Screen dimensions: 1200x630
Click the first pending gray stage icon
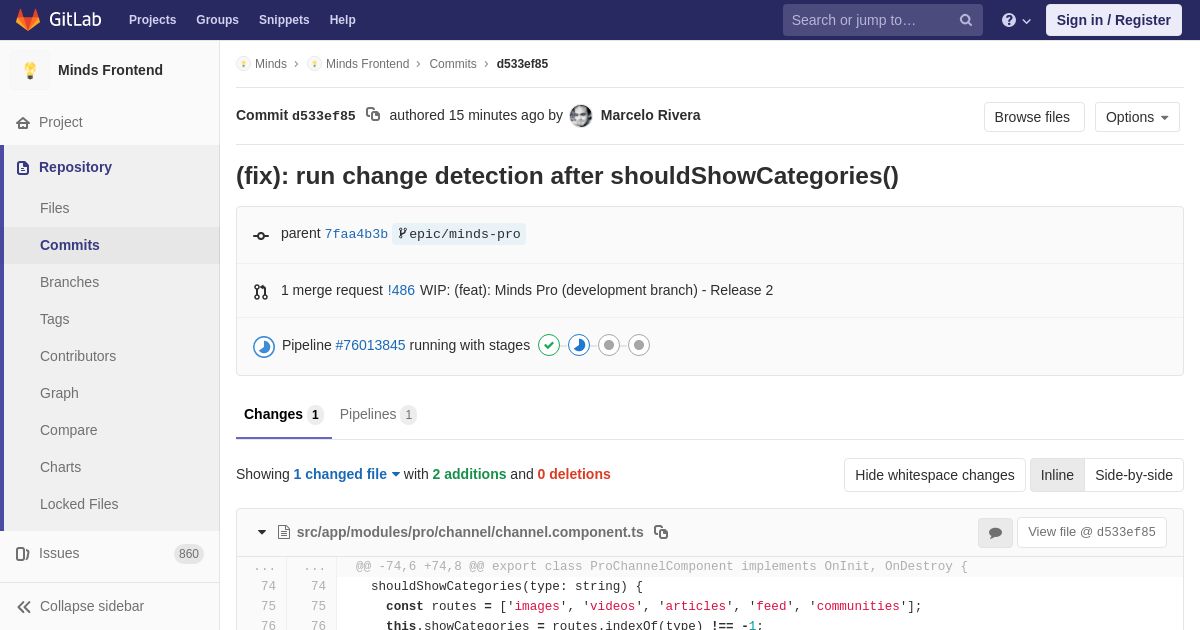point(609,345)
